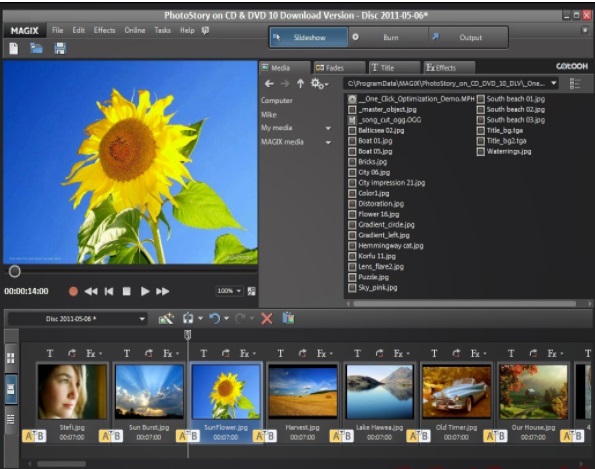Expand the MAGIX media section
Screen dimensions: 595x469
328,142
